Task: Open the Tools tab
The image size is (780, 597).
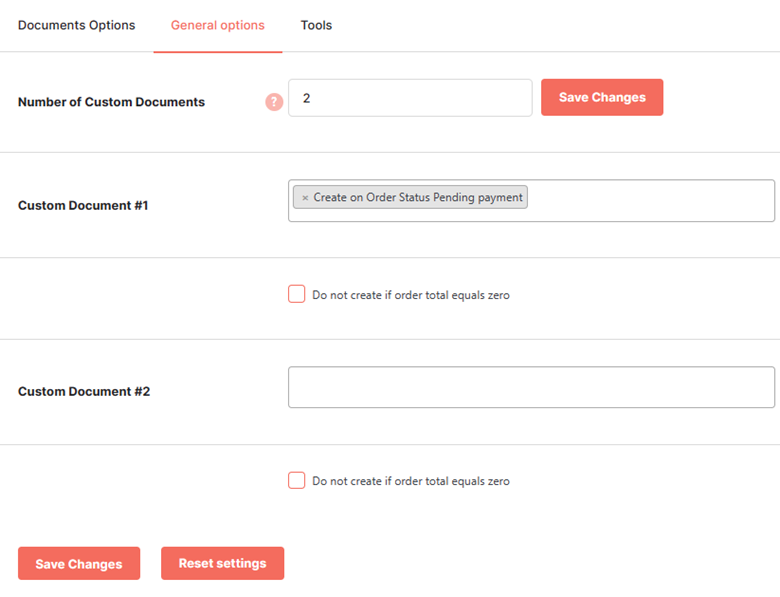Action: 316,25
